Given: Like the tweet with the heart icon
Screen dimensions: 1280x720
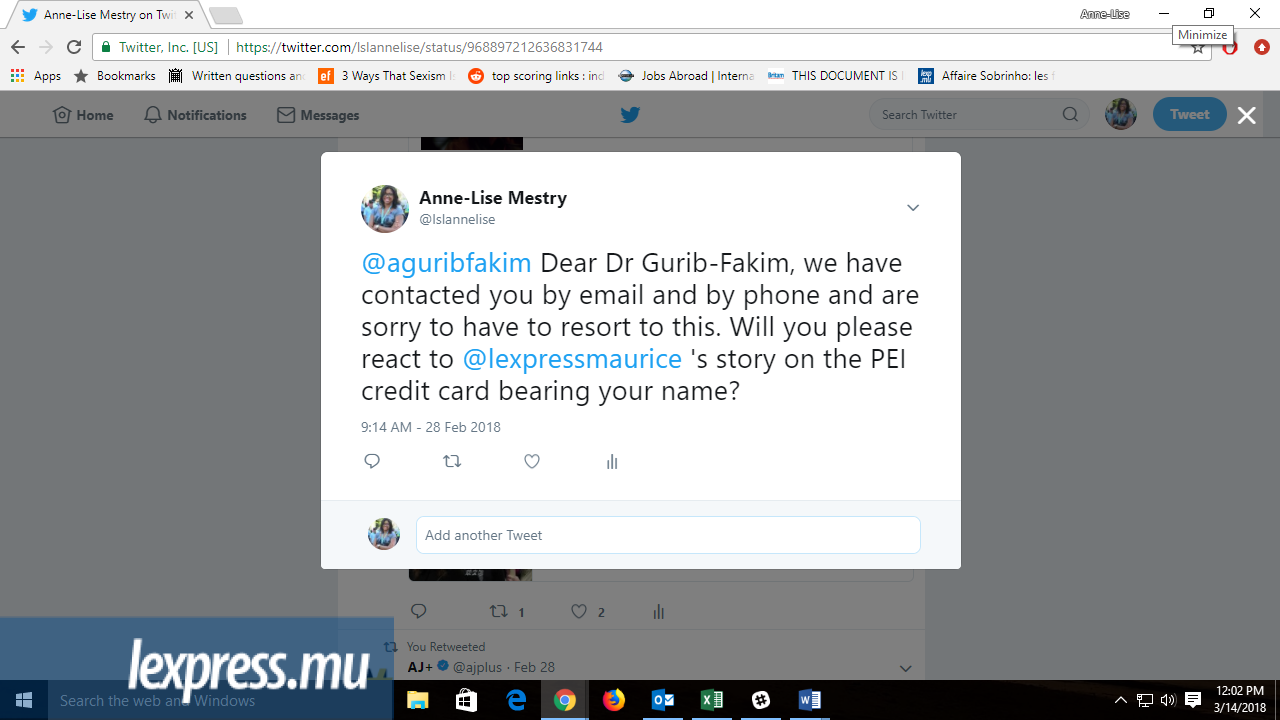Looking at the screenshot, I should coord(532,461).
